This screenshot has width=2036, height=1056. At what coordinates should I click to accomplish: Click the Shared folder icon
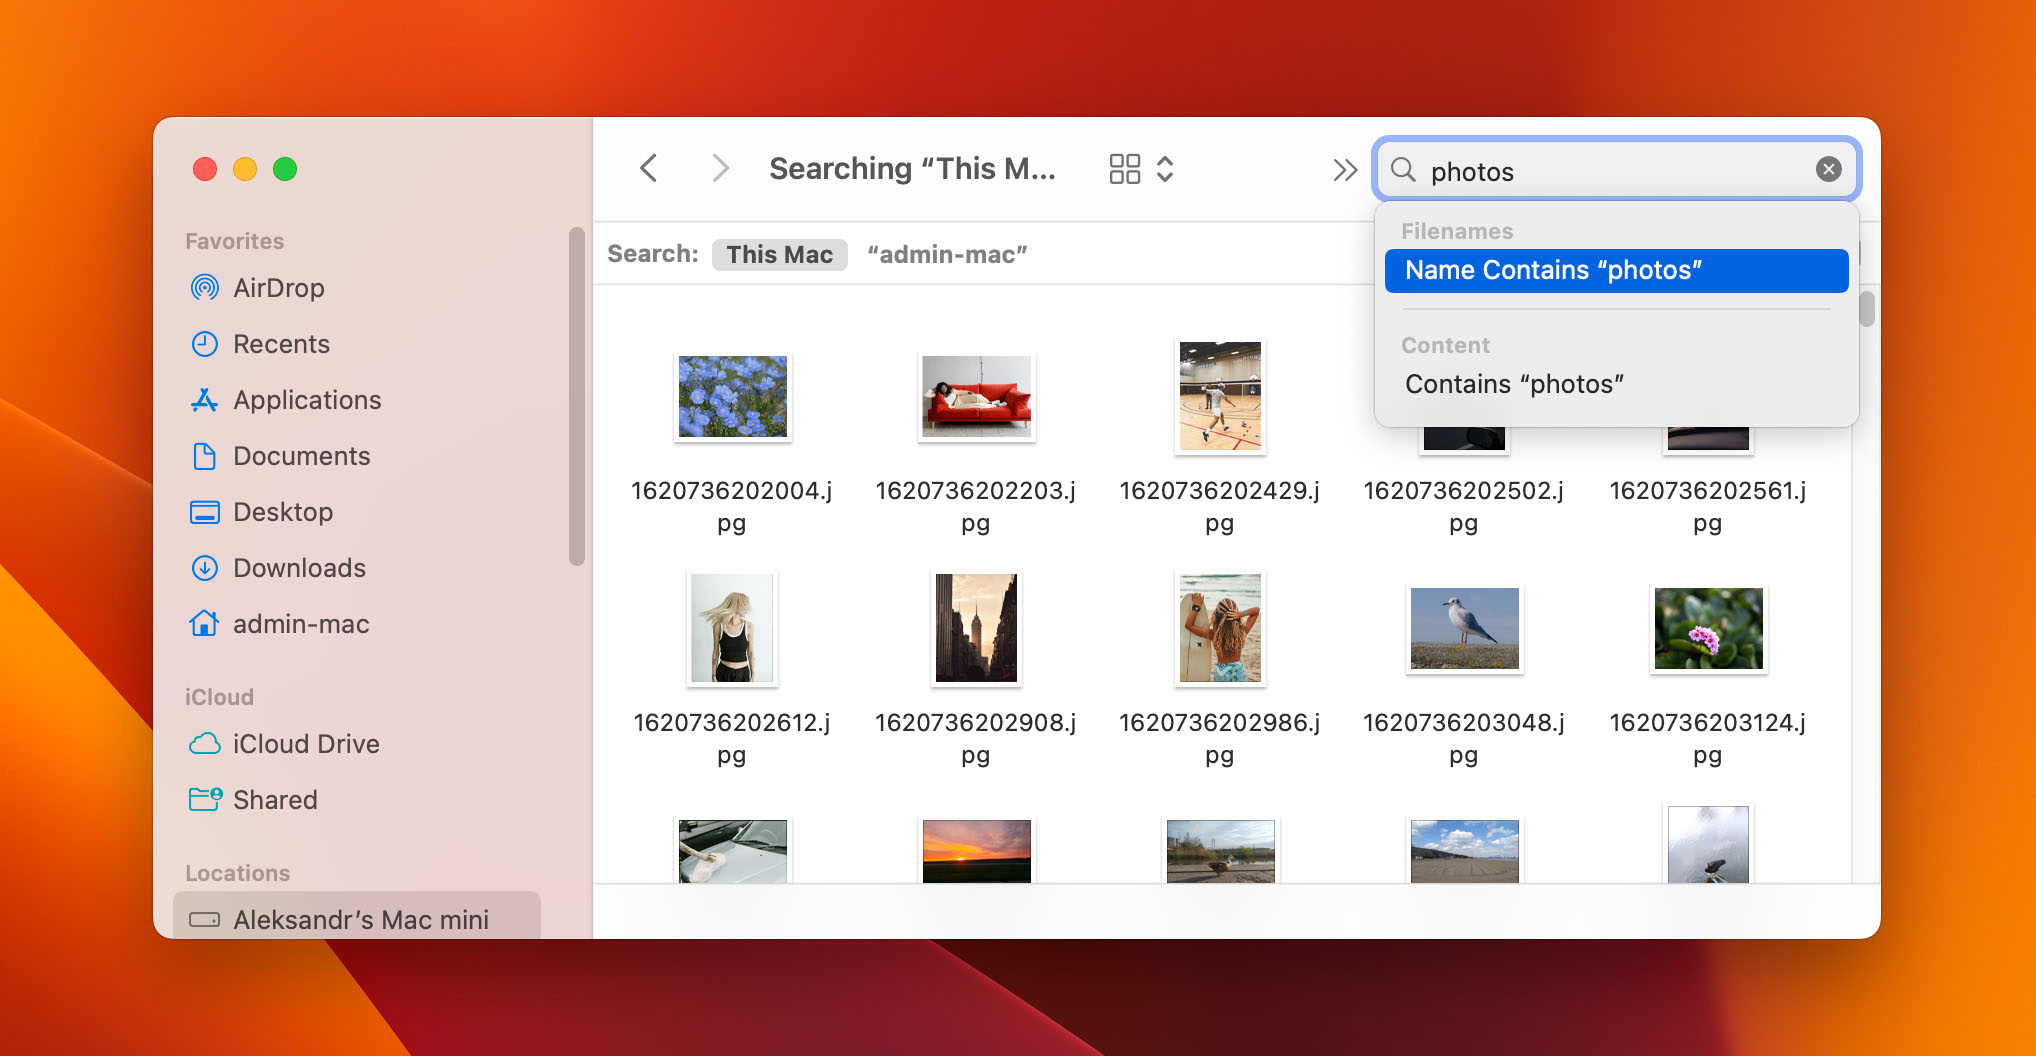tap(205, 799)
